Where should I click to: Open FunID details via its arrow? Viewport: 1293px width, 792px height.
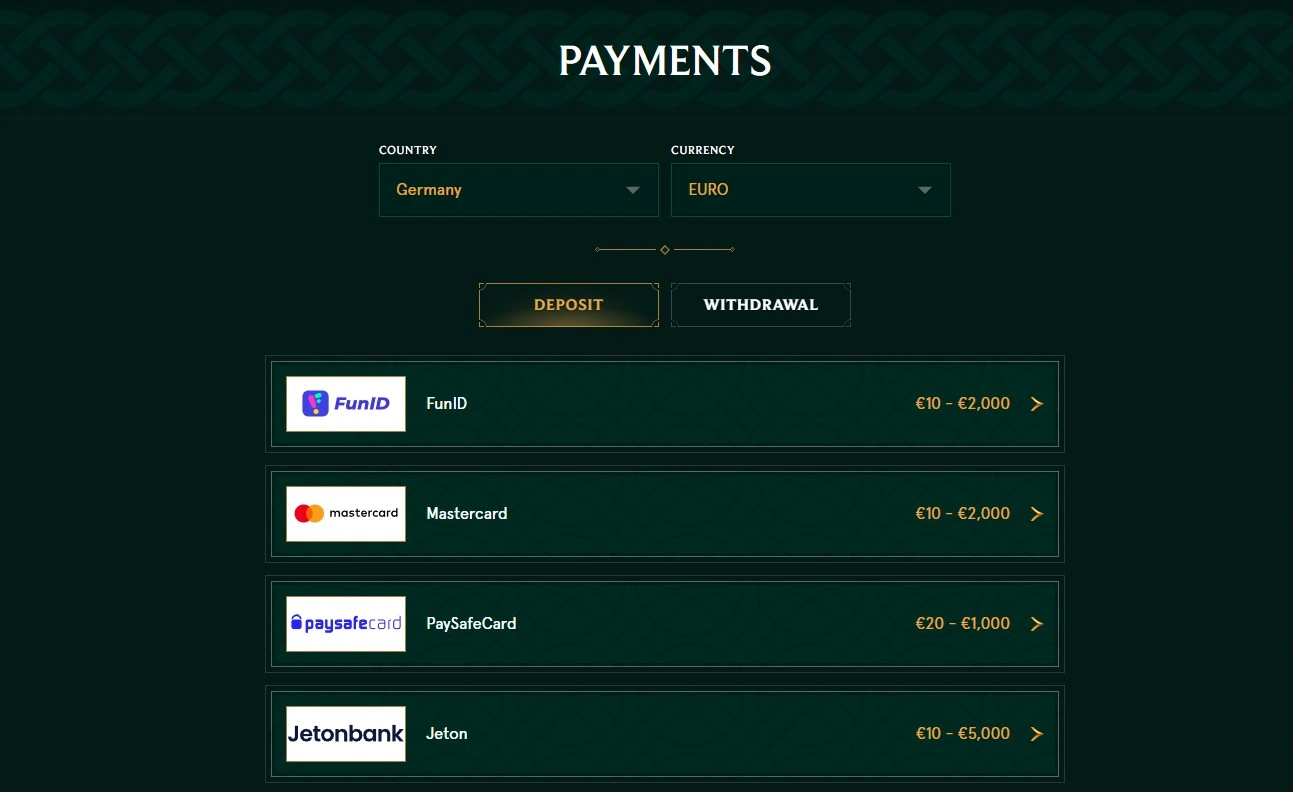coord(1037,404)
